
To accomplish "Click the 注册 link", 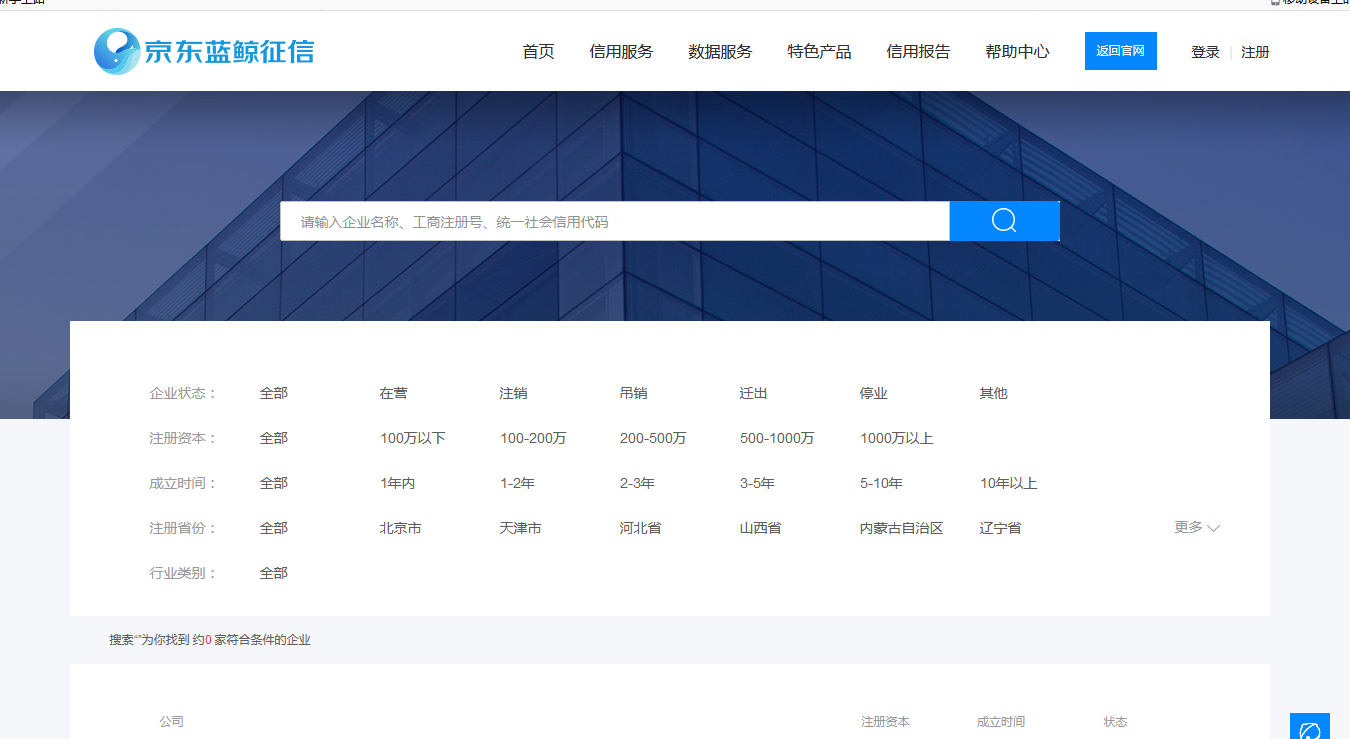I will (x=1255, y=51).
